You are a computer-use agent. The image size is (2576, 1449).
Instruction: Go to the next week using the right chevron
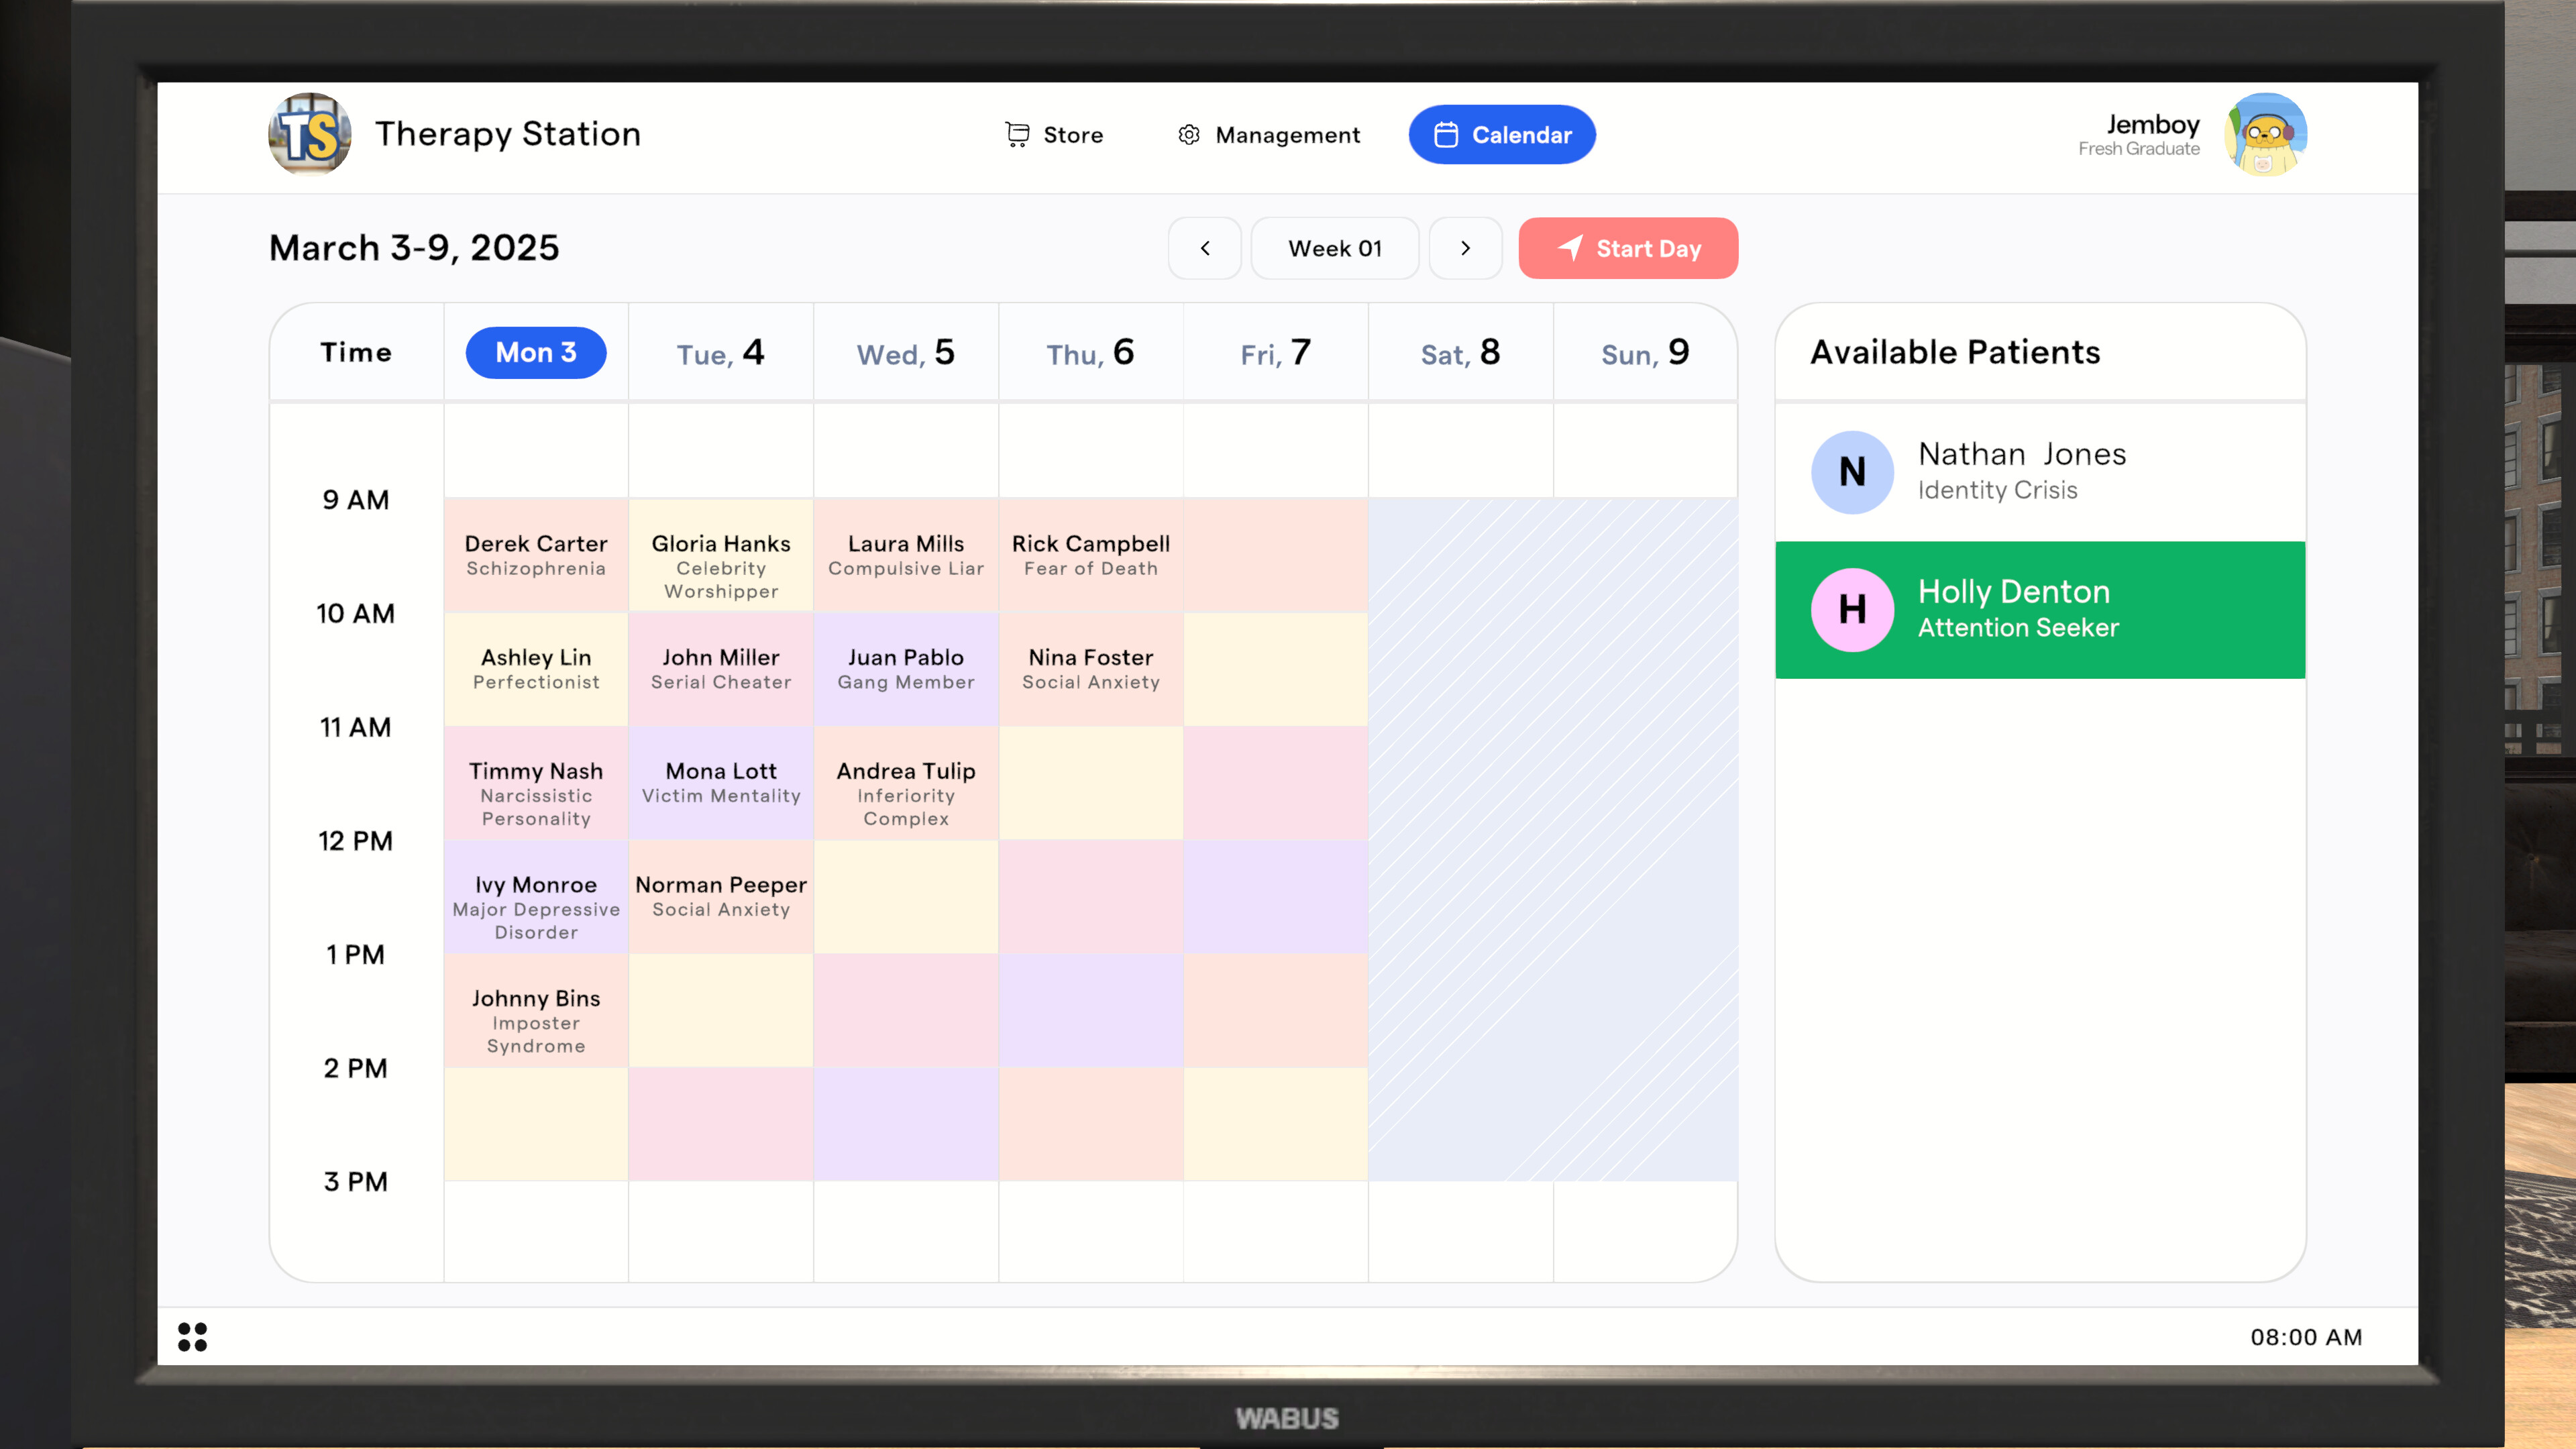pos(1465,248)
